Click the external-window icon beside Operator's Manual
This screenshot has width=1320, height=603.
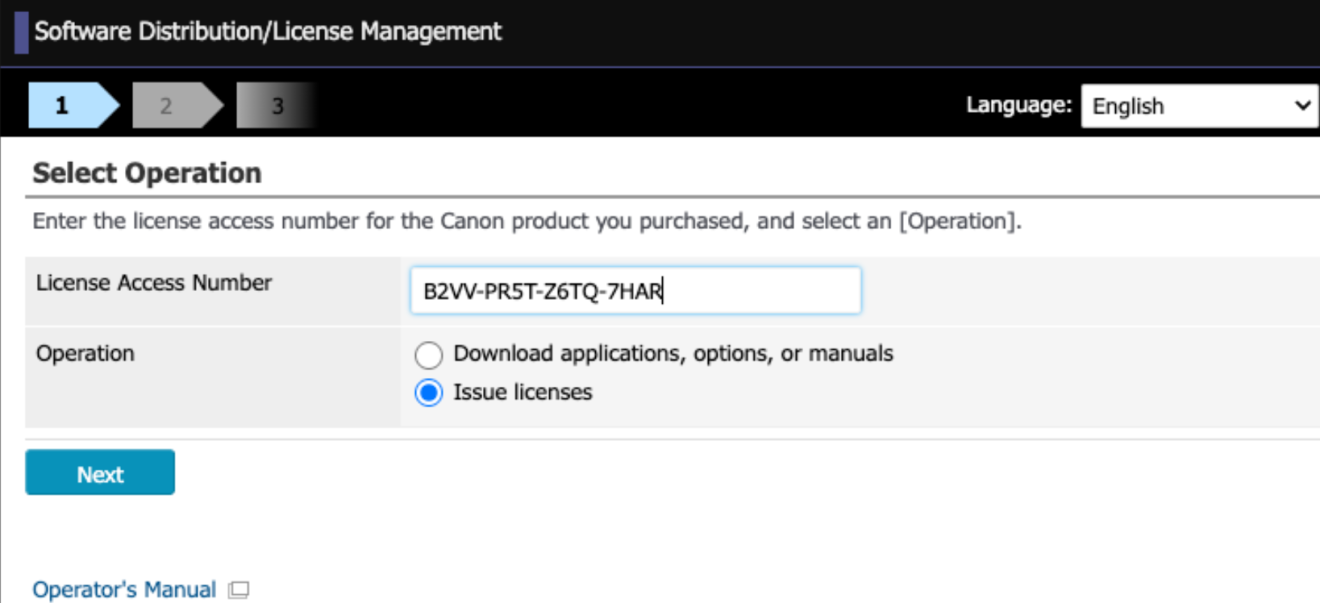(x=238, y=590)
